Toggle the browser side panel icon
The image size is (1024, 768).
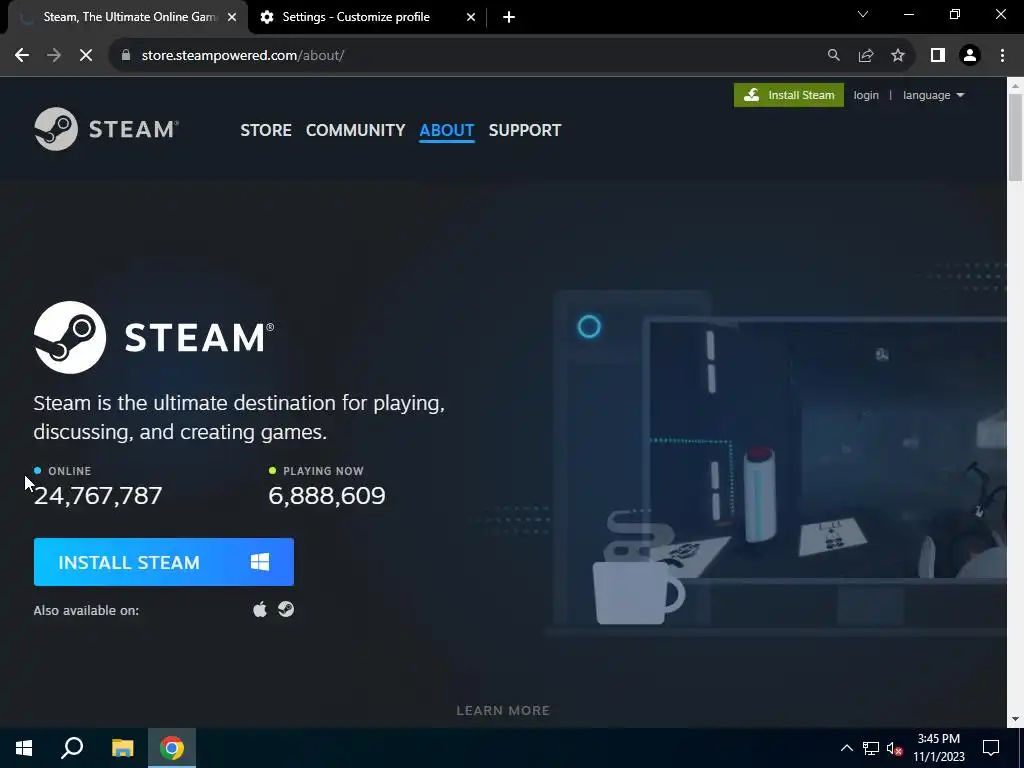938,56
